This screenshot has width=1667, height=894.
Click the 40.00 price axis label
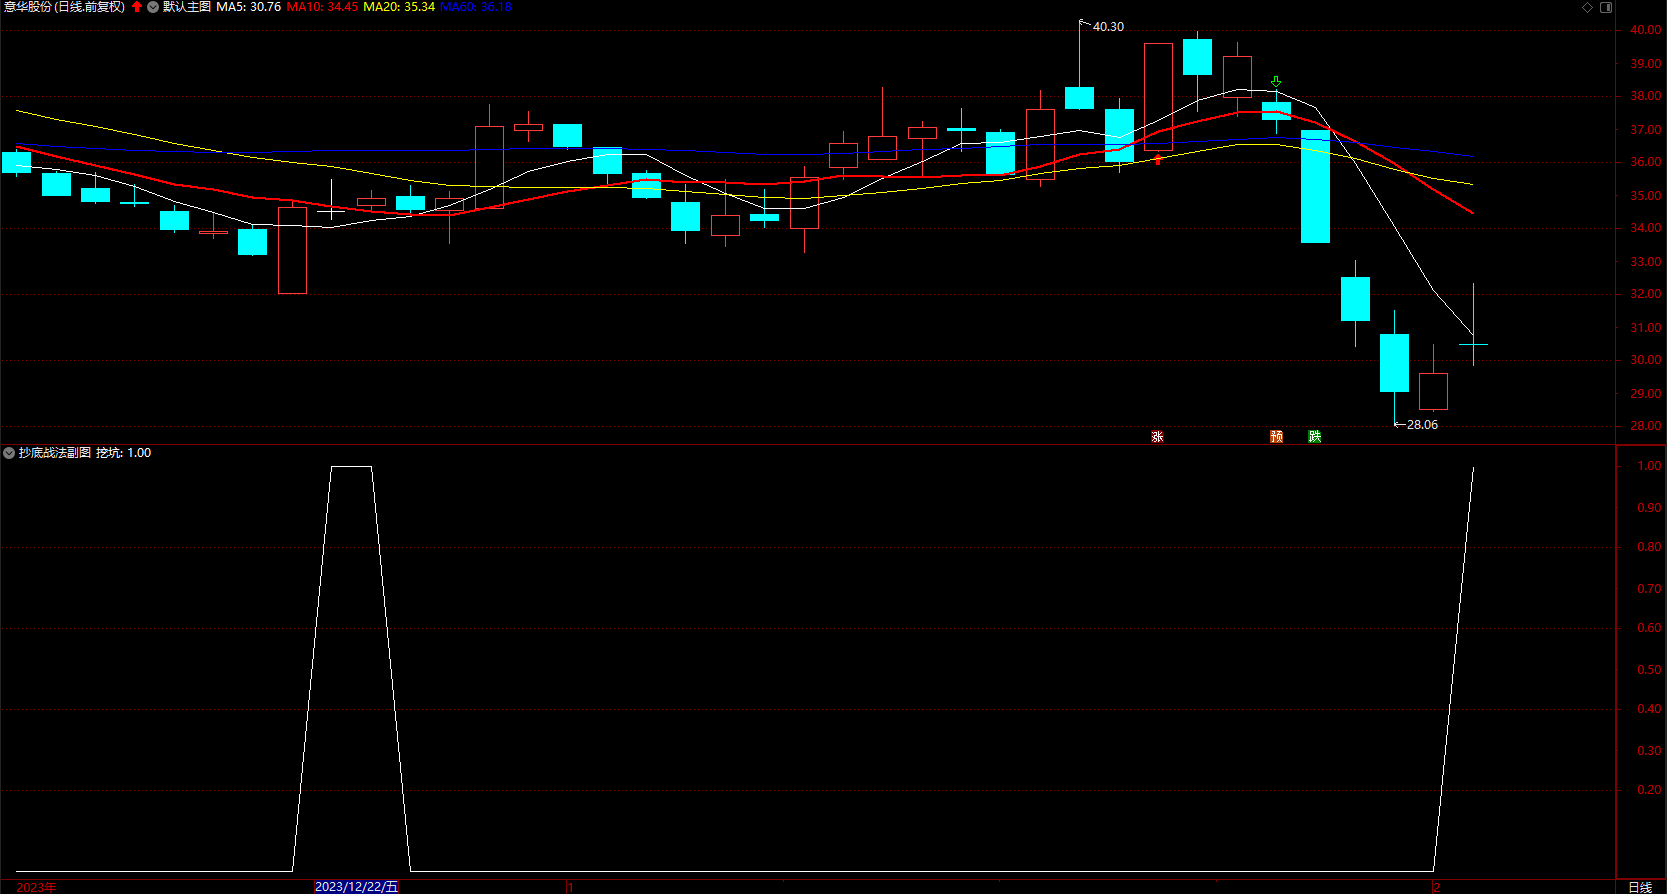pyautogui.click(x=1646, y=30)
